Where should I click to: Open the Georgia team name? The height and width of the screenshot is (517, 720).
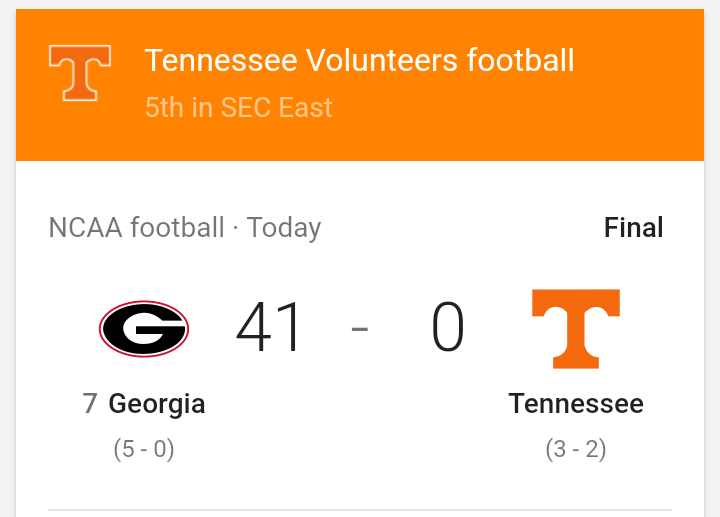(157, 404)
